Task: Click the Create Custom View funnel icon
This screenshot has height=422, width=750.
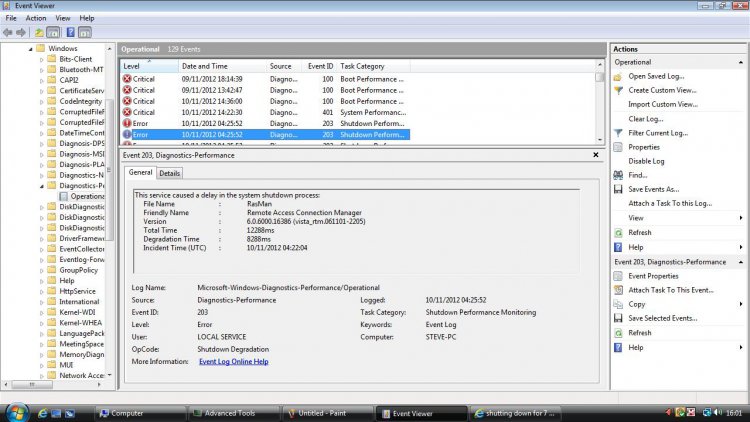Action: point(618,90)
